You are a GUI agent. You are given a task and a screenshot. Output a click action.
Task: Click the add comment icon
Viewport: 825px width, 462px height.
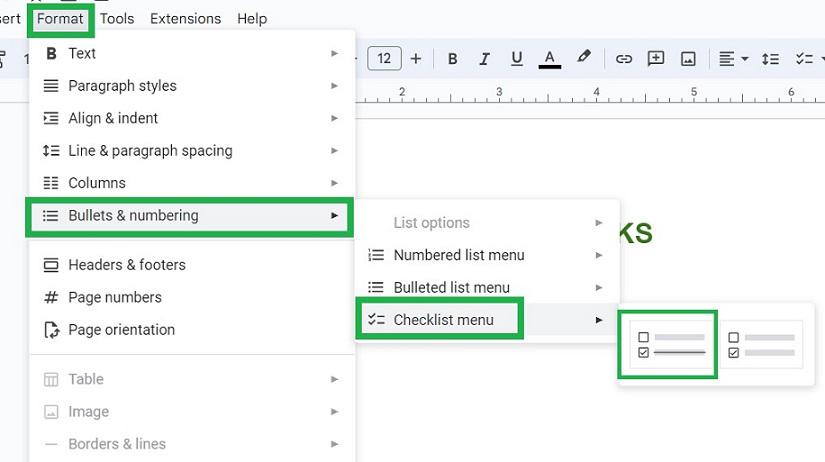(656, 59)
